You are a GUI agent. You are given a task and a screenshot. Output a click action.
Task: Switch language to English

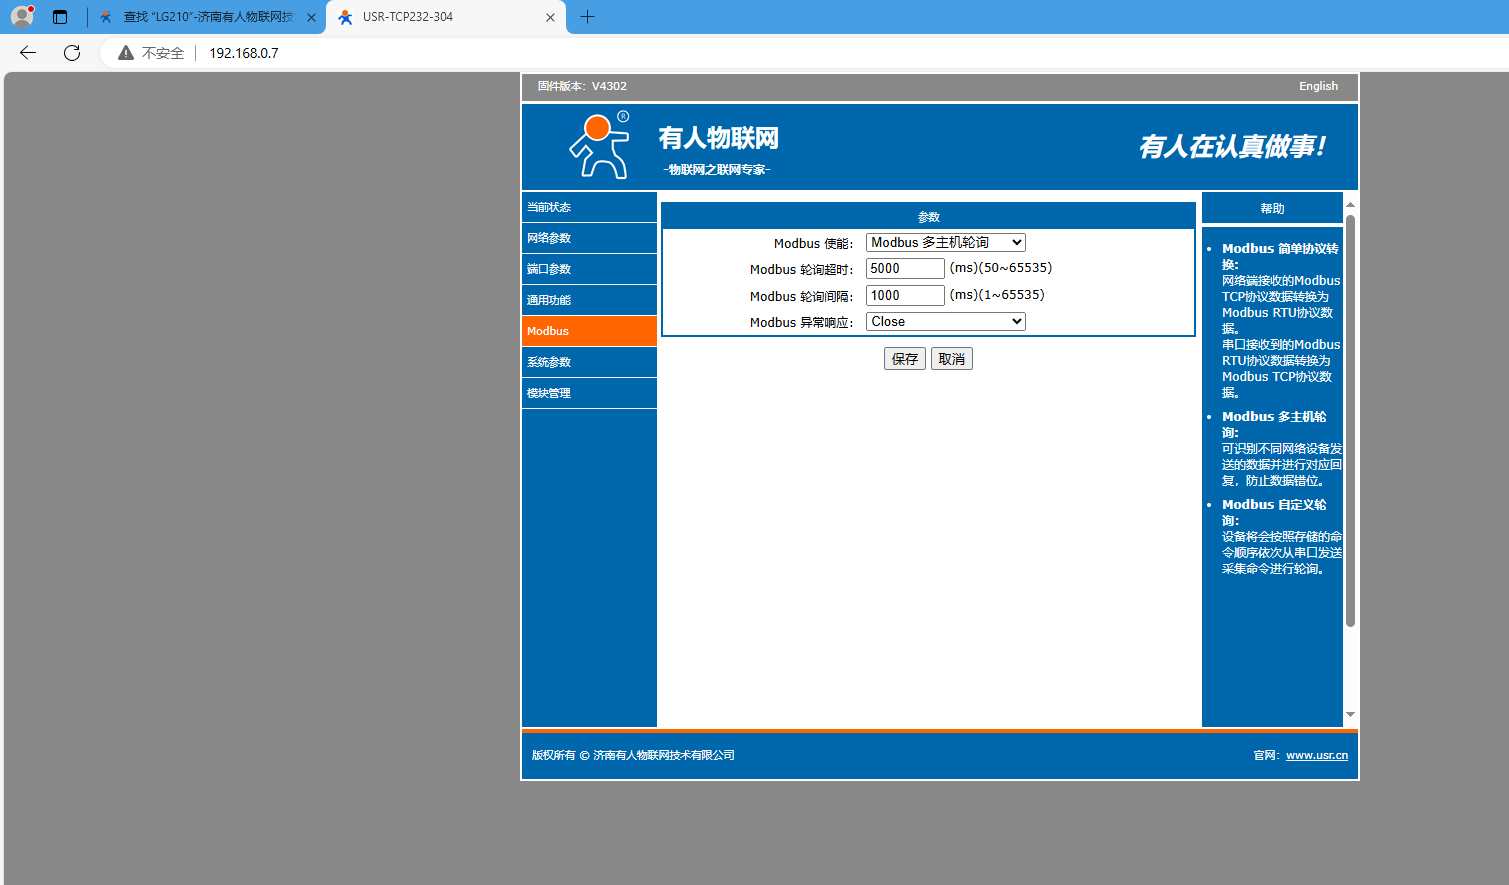[x=1318, y=86]
